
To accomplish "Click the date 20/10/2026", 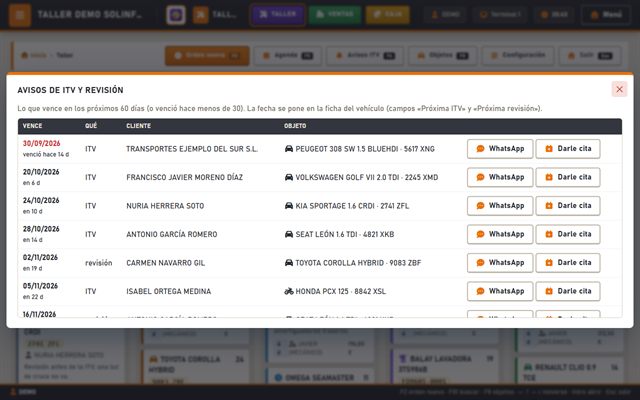I will coord(41,172).
